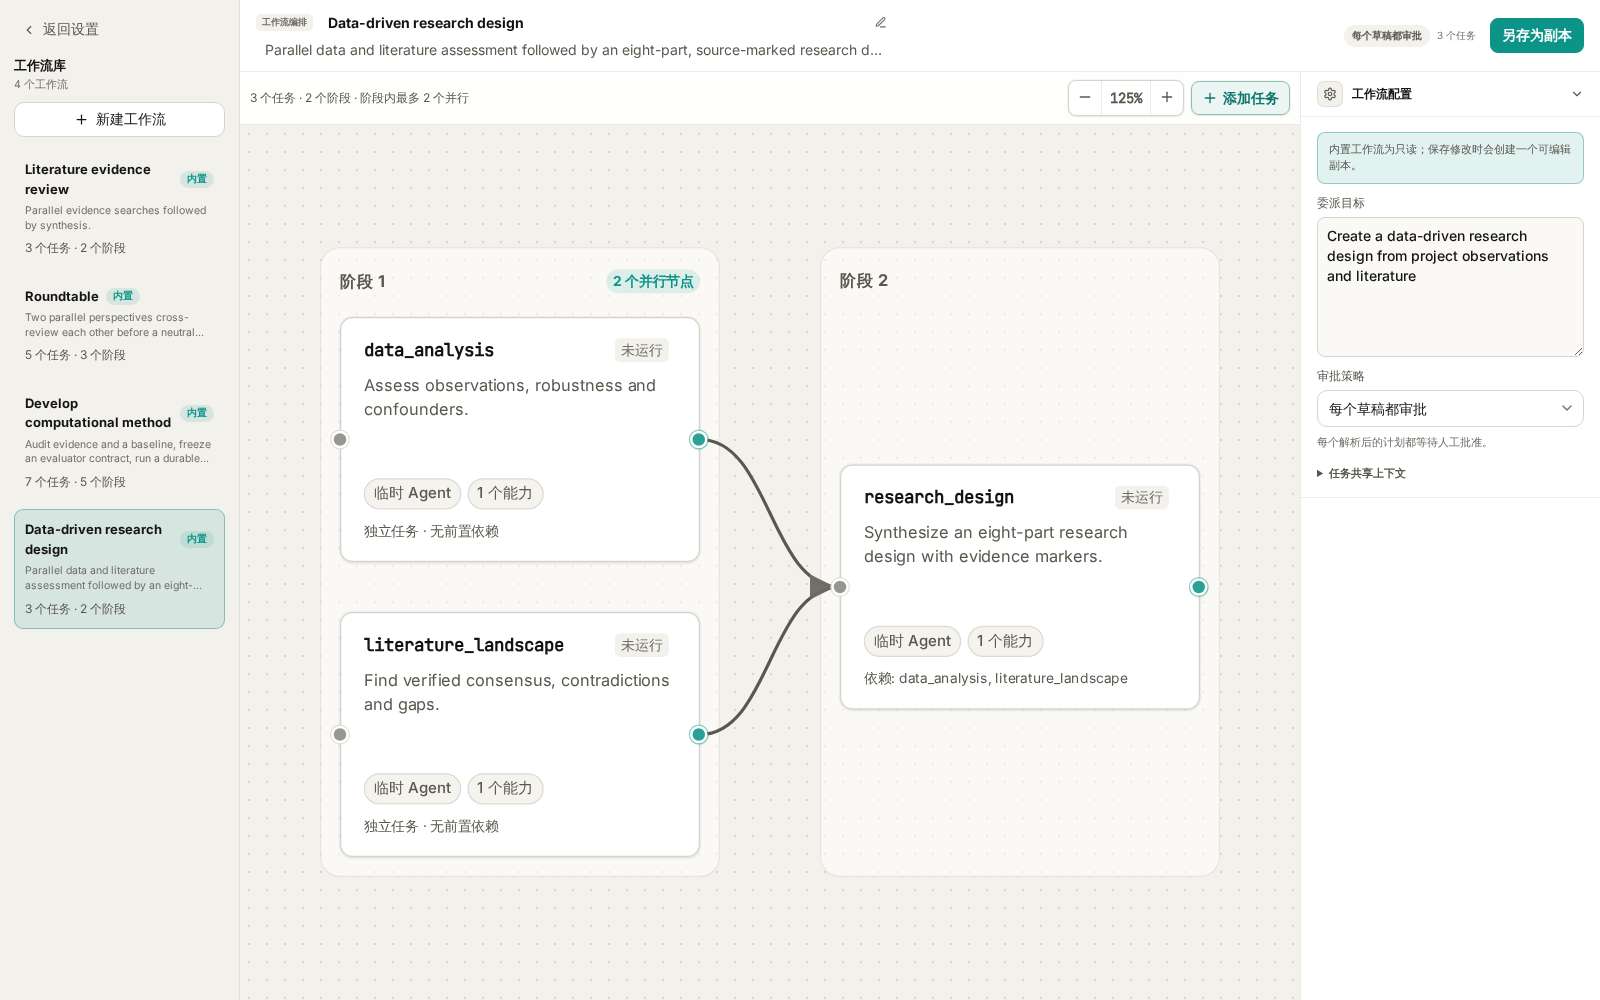Image resolution: width=1600 pixels, height=1000 pixels.
Task: Open the data_analysis task card
Action: pyautogui.click(x=520, y=440)
